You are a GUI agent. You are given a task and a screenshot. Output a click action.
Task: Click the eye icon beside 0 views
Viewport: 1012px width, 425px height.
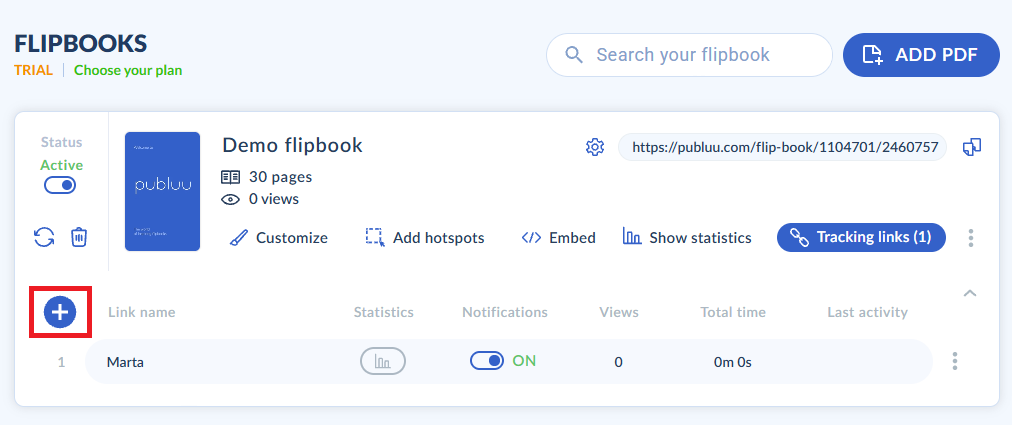230,199
